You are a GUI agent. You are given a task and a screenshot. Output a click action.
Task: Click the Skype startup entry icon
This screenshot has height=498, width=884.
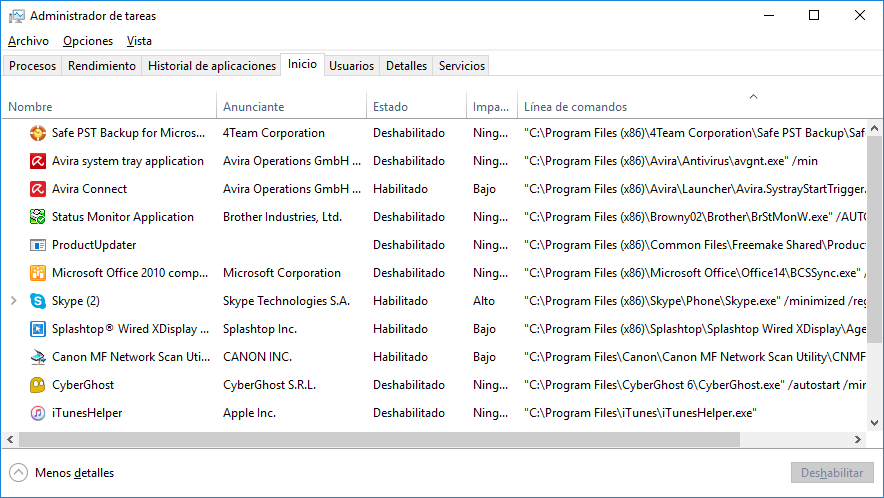click(x=38, y=301)
